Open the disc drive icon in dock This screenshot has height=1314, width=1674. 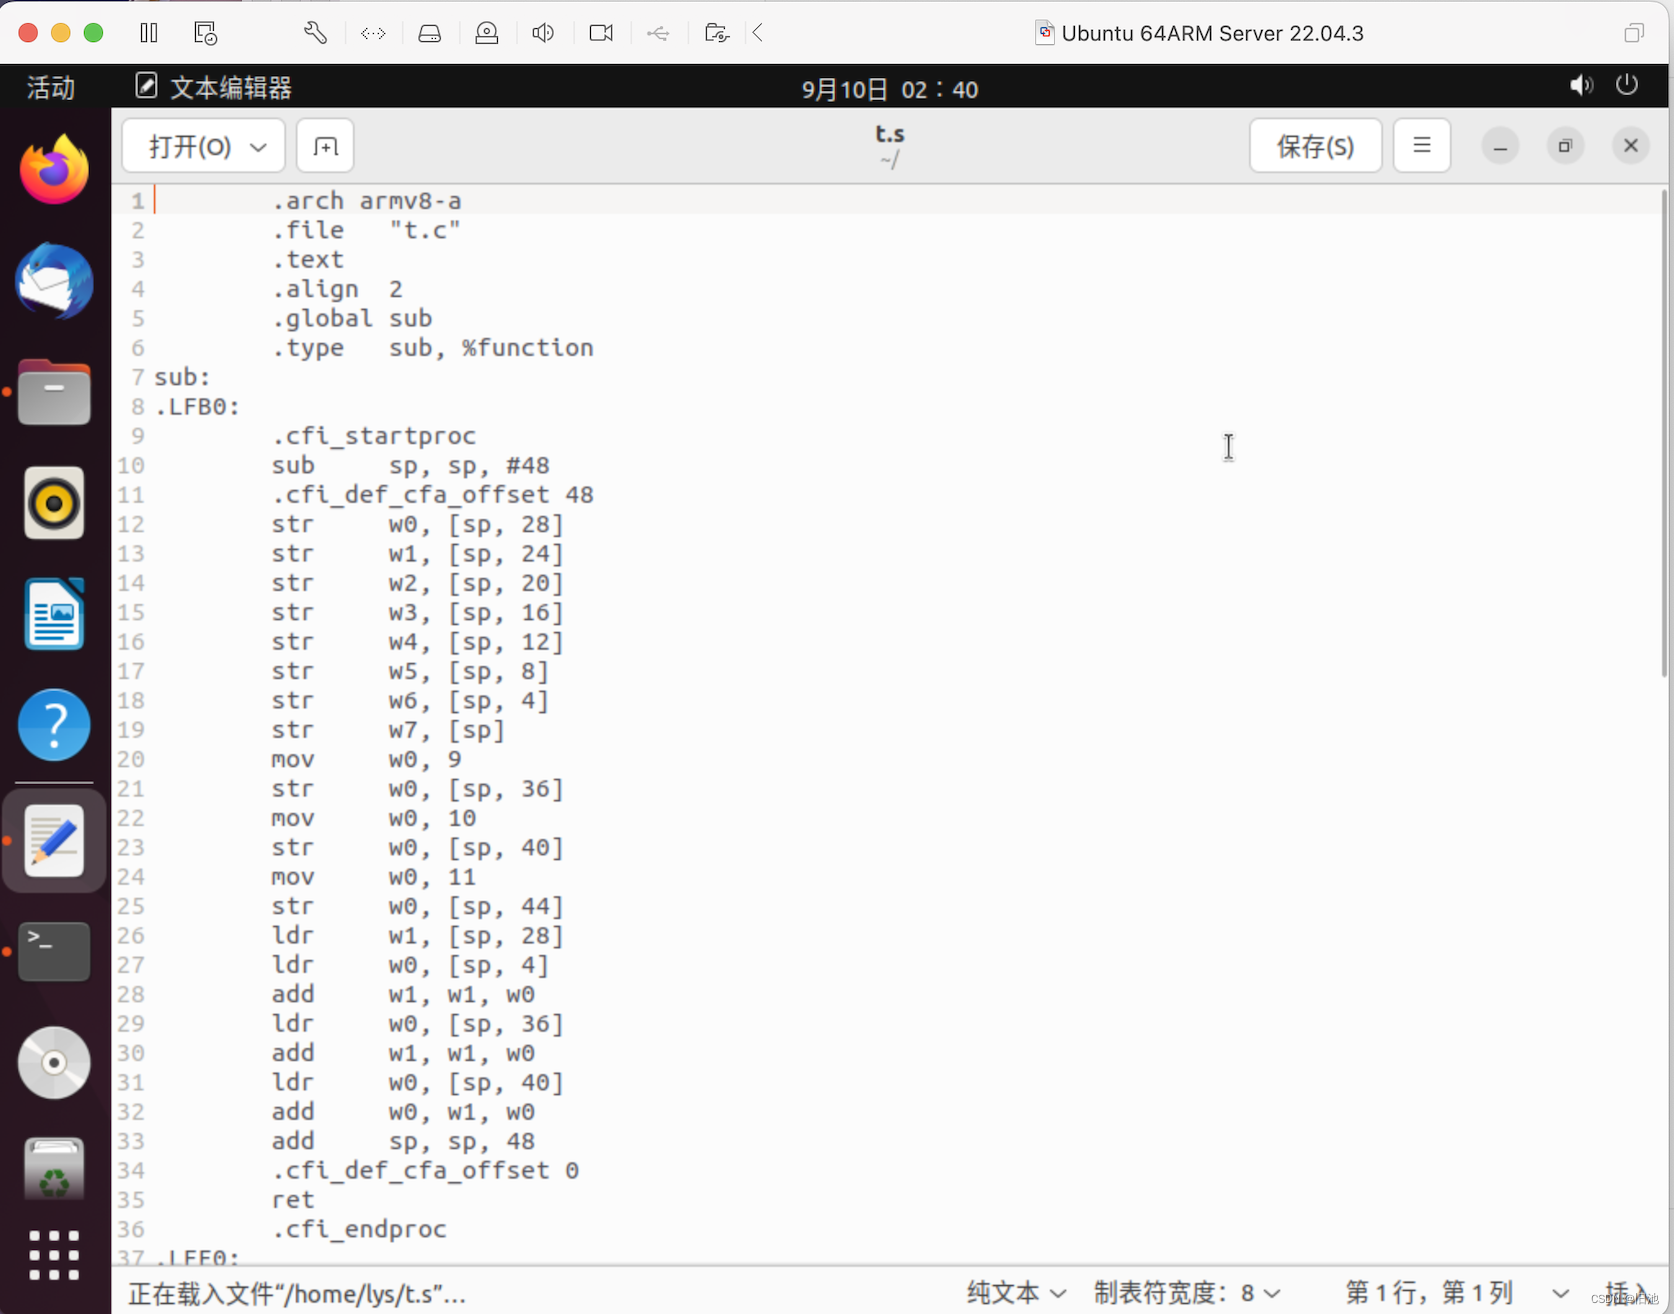coord(54,1062)
